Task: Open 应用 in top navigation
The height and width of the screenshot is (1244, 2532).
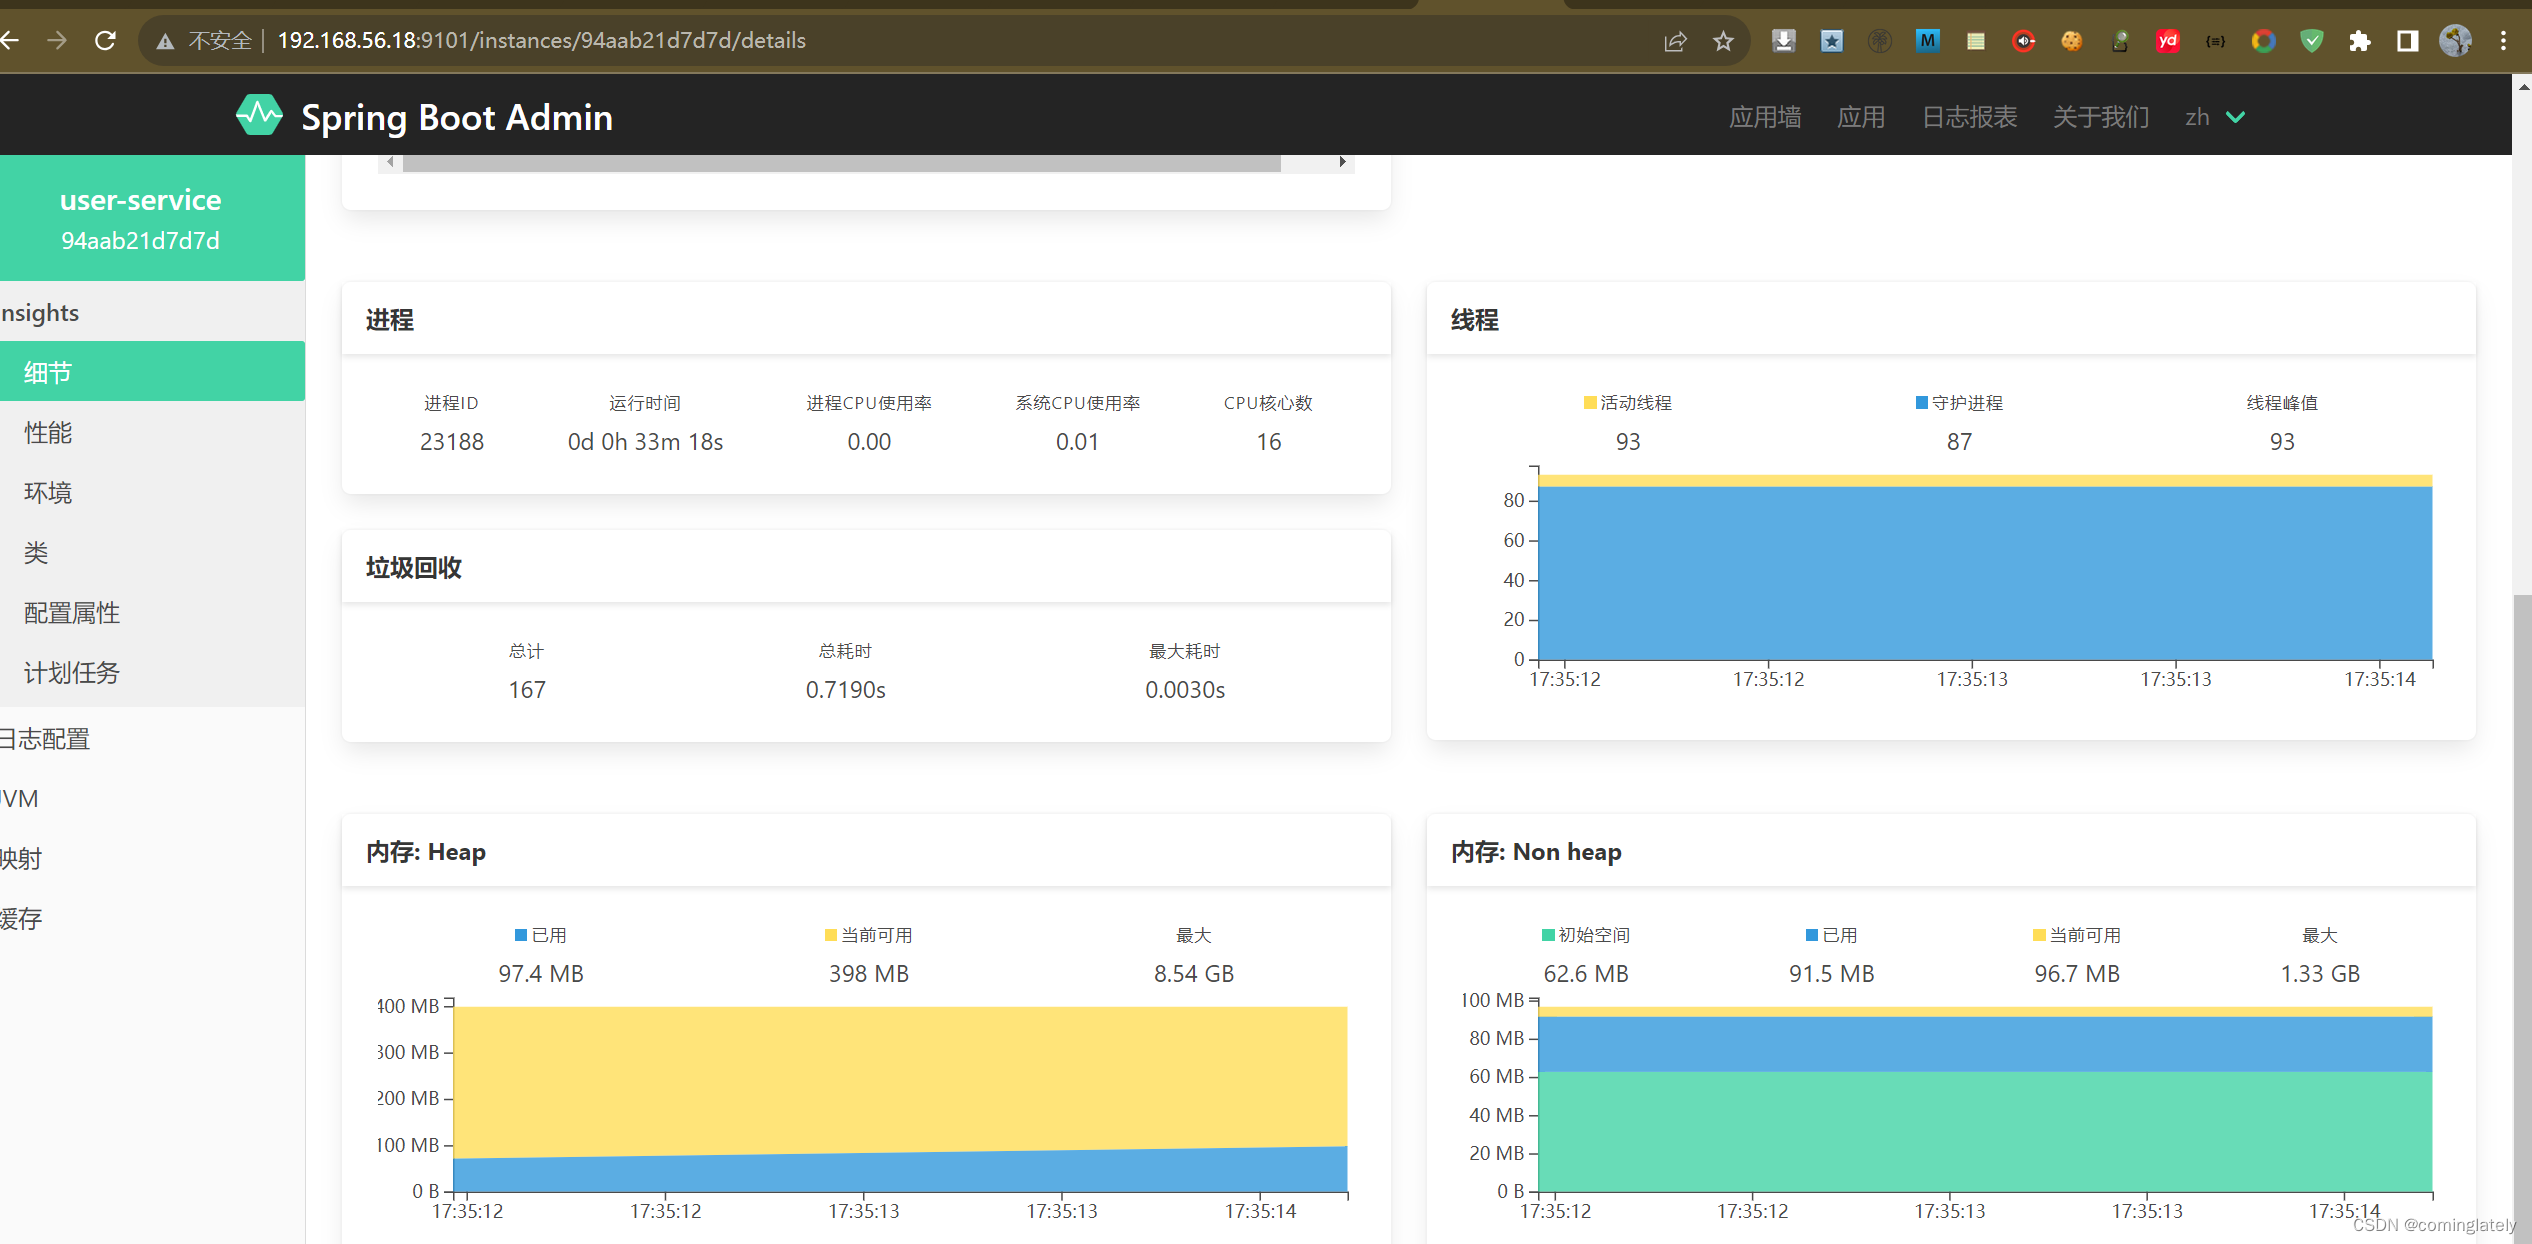Action: click(x=1861, y=117)
